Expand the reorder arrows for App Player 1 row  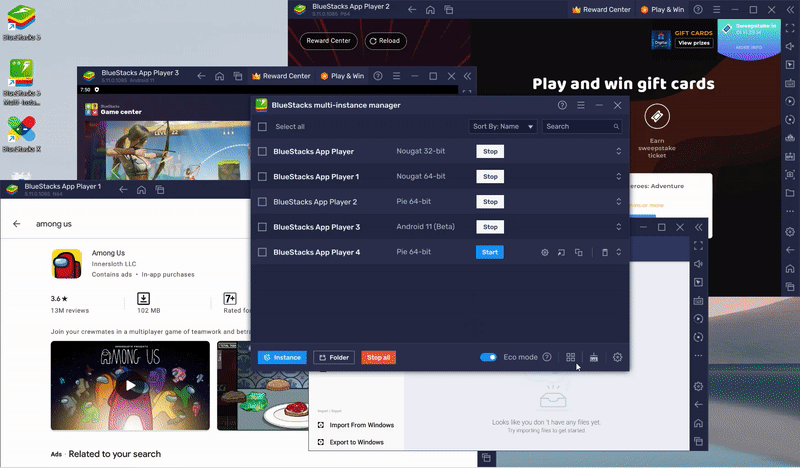pos(618,177)
